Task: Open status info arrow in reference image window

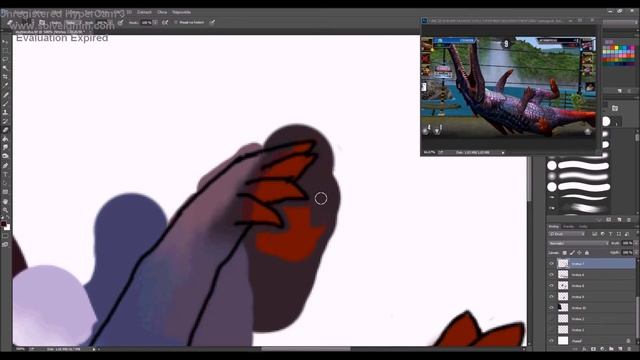Action: 503,153
